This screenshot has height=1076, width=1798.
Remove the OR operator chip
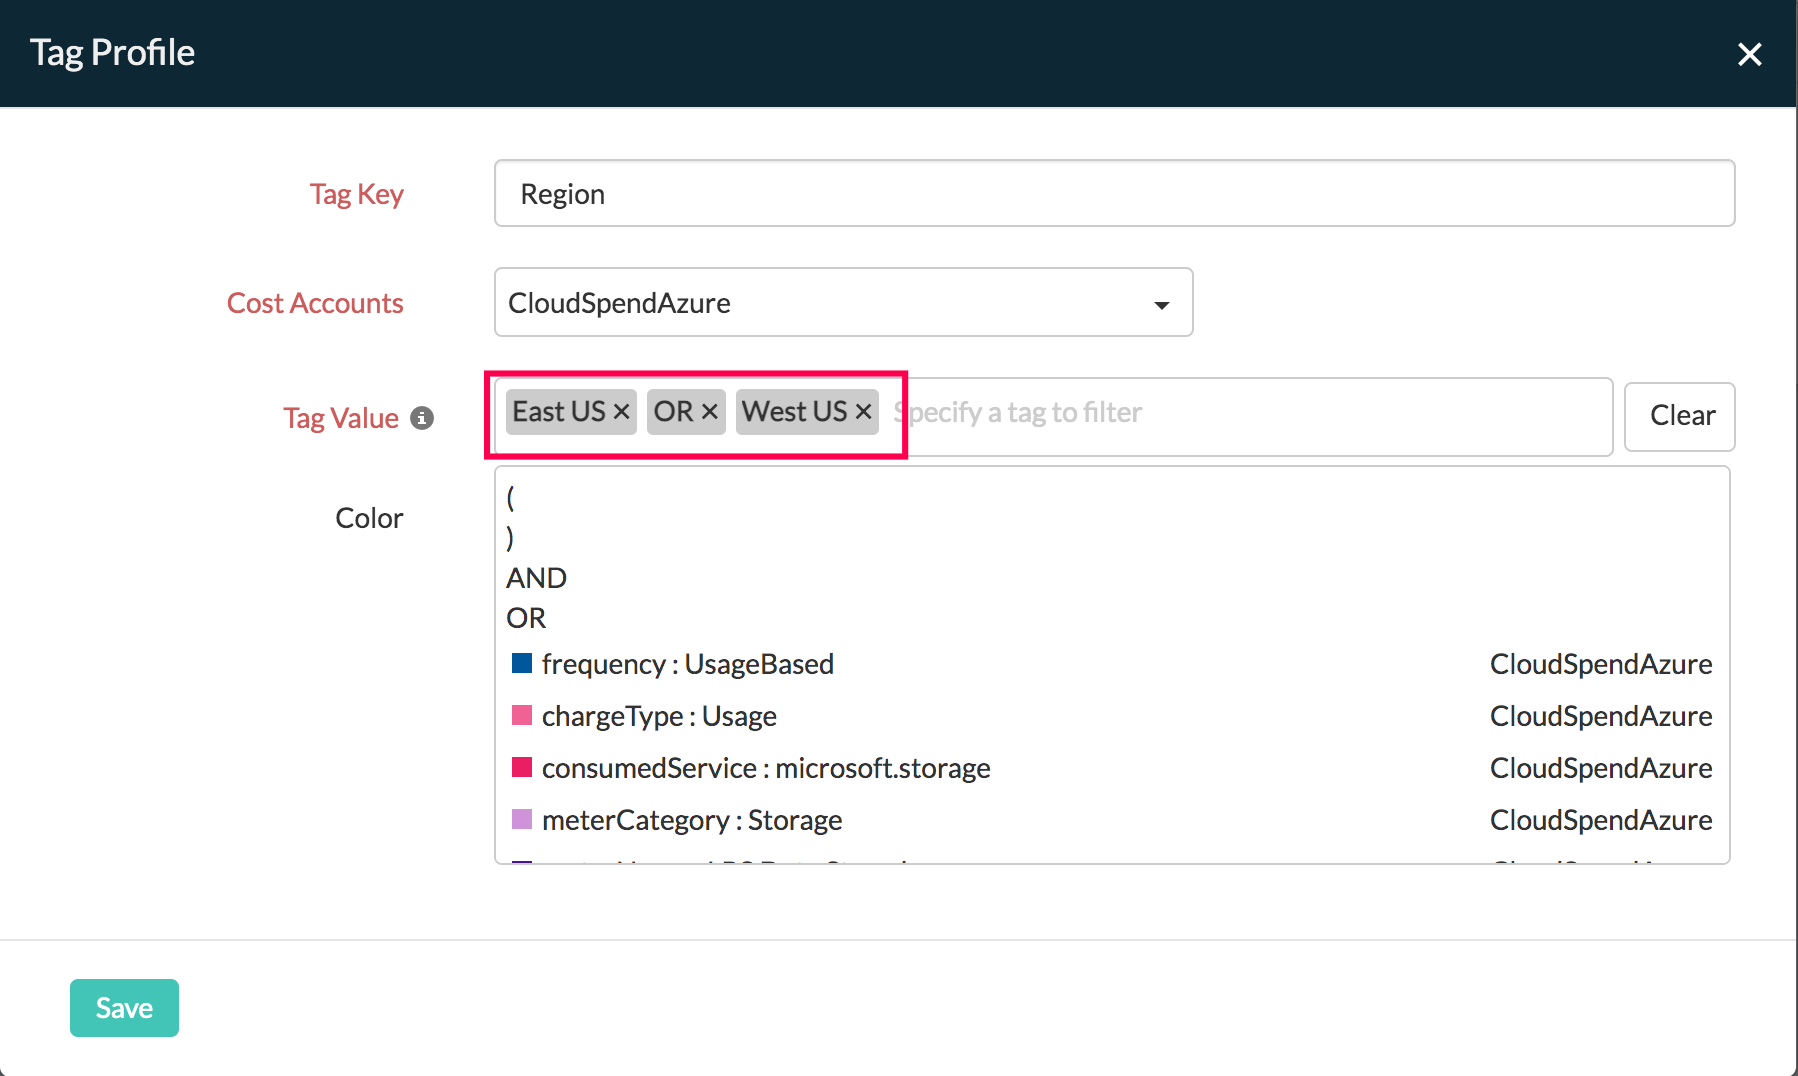click(x=710, y=412)
